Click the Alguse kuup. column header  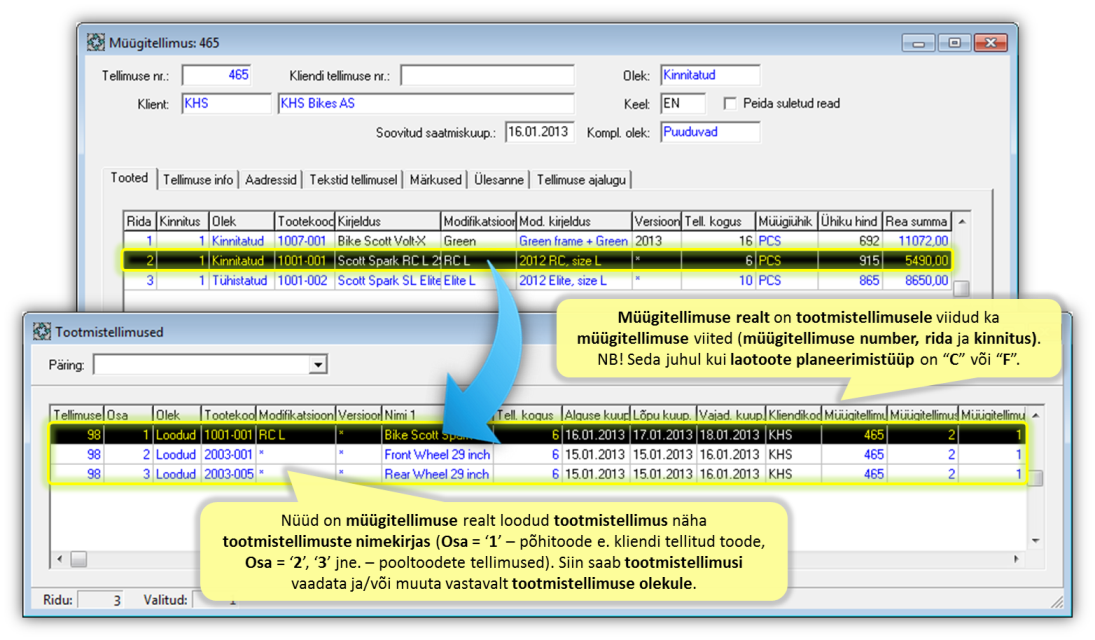coord(596,415)
